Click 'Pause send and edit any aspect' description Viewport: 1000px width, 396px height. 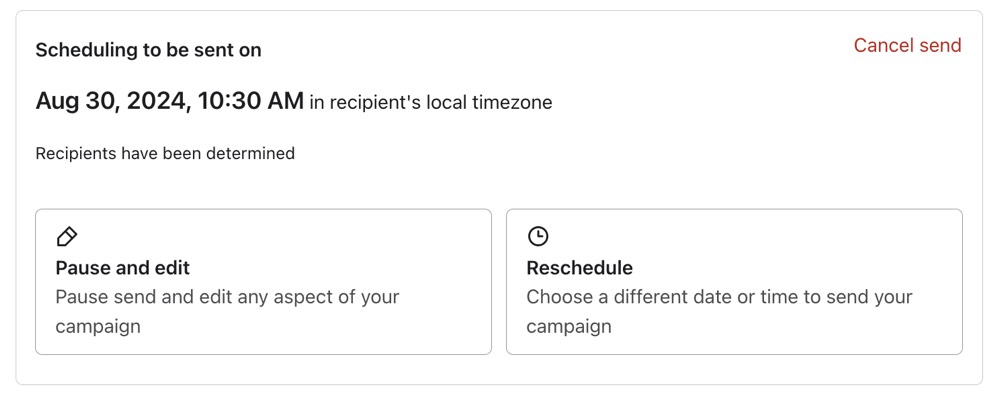227,312
